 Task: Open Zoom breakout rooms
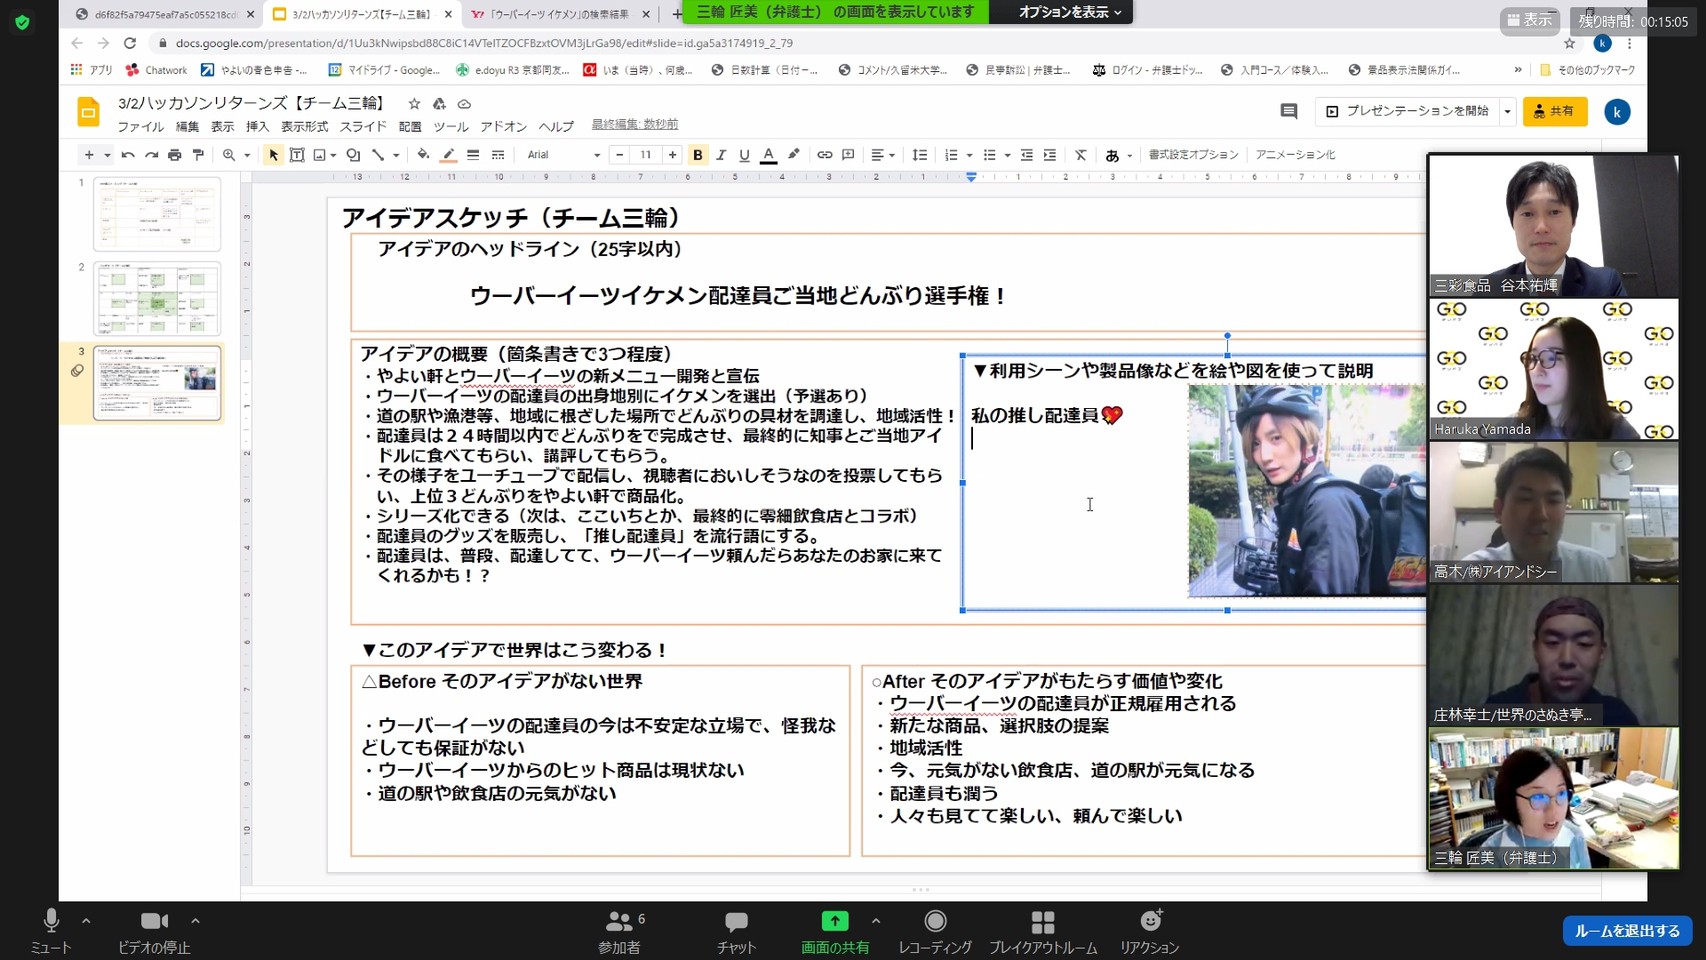click(x=1043, y=932)
